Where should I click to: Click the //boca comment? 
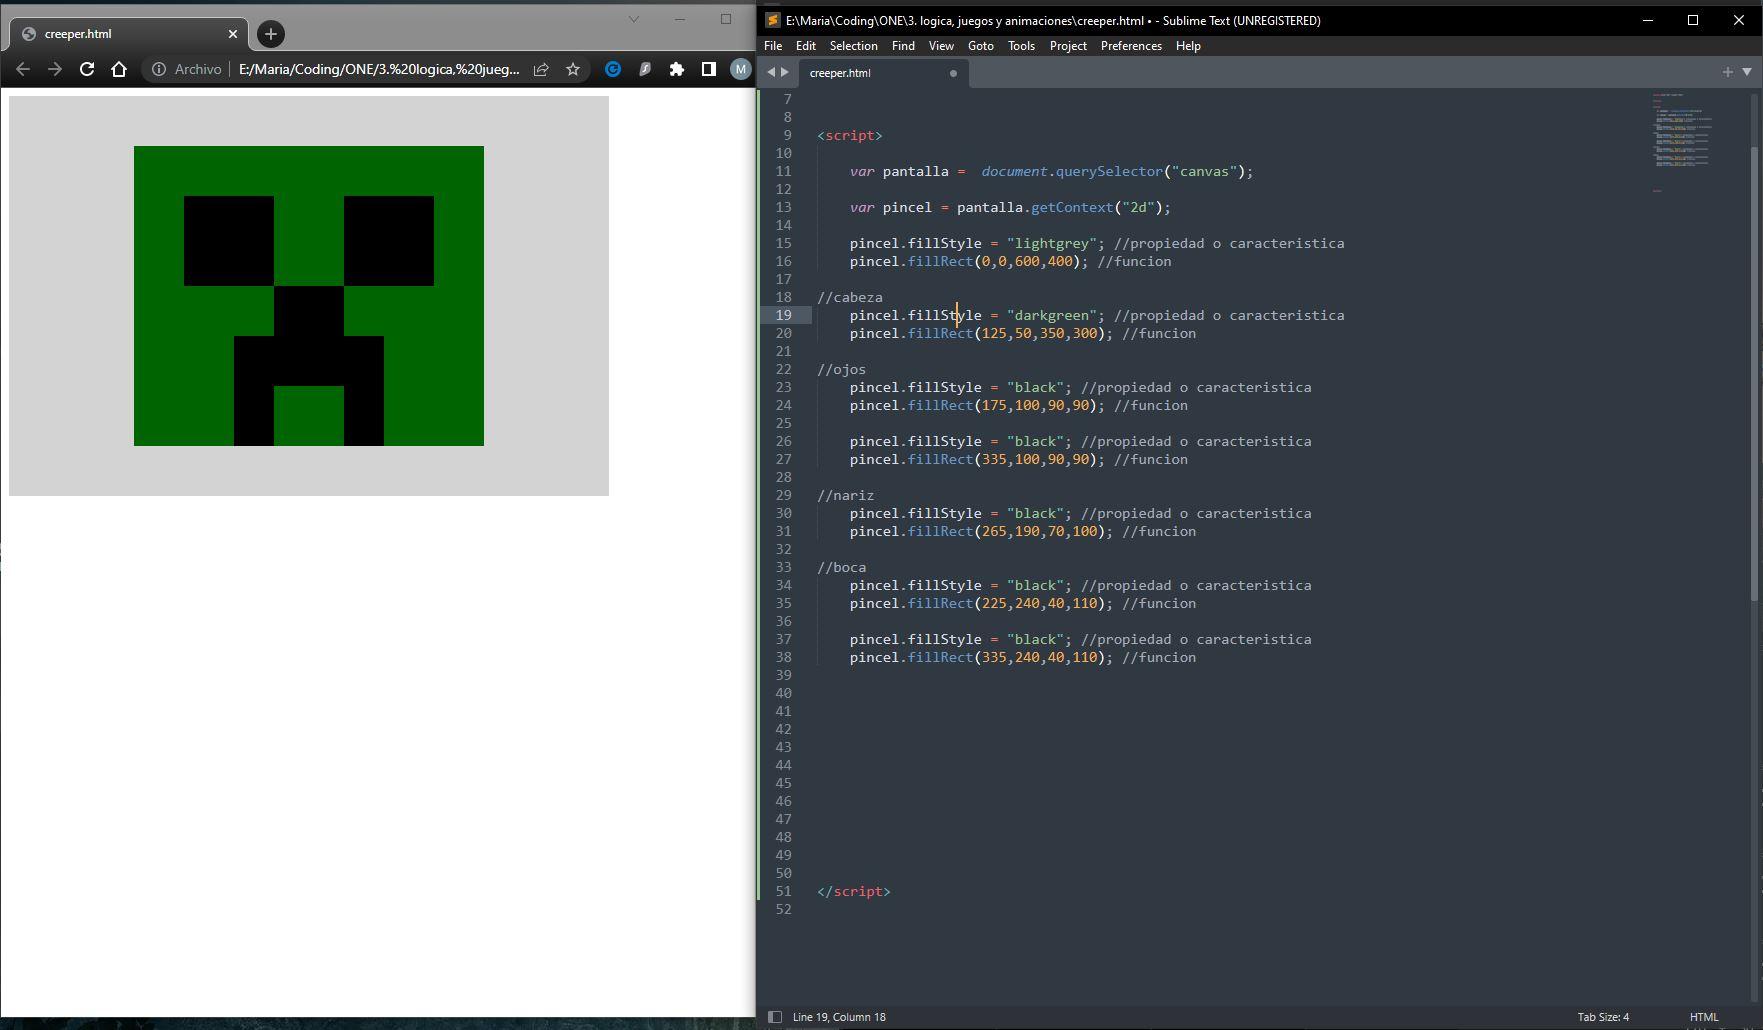(x=842, y=567)
